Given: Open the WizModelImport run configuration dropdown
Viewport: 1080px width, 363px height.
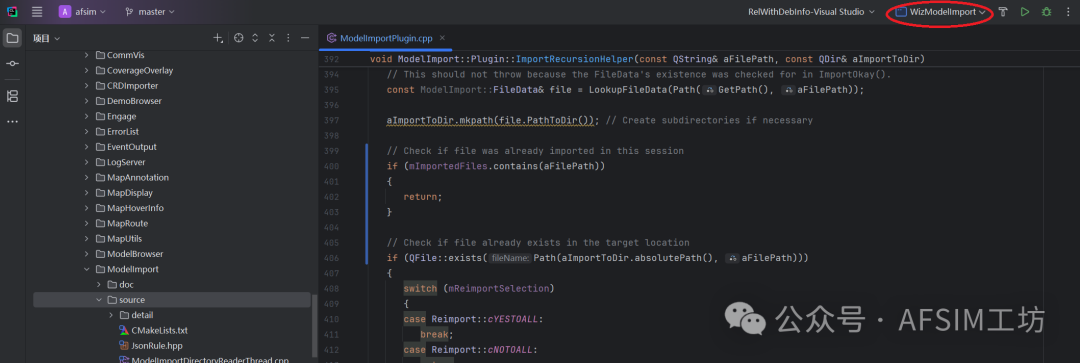Looking at the screenshot, I should pyautogui.click(x=940, y=12).
